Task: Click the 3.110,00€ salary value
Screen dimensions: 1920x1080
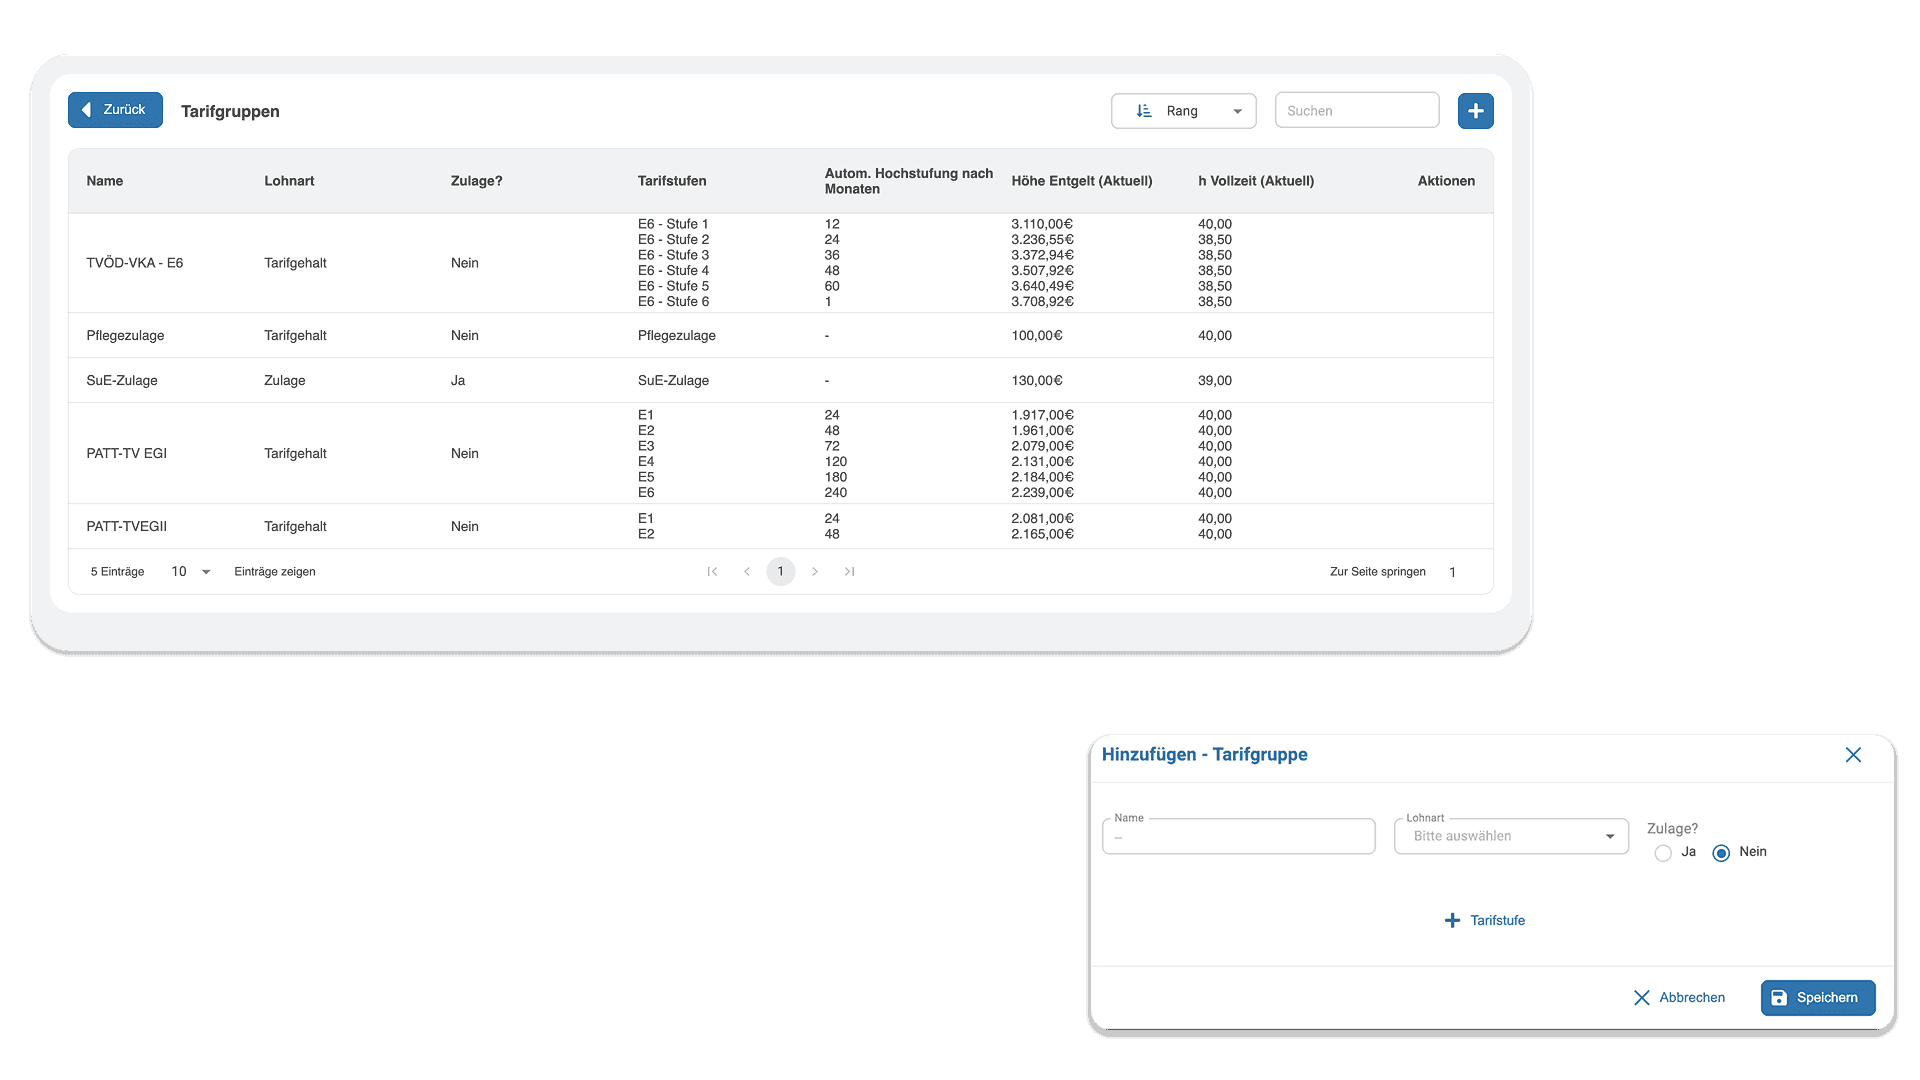Action: click(x=1042, y=224)
